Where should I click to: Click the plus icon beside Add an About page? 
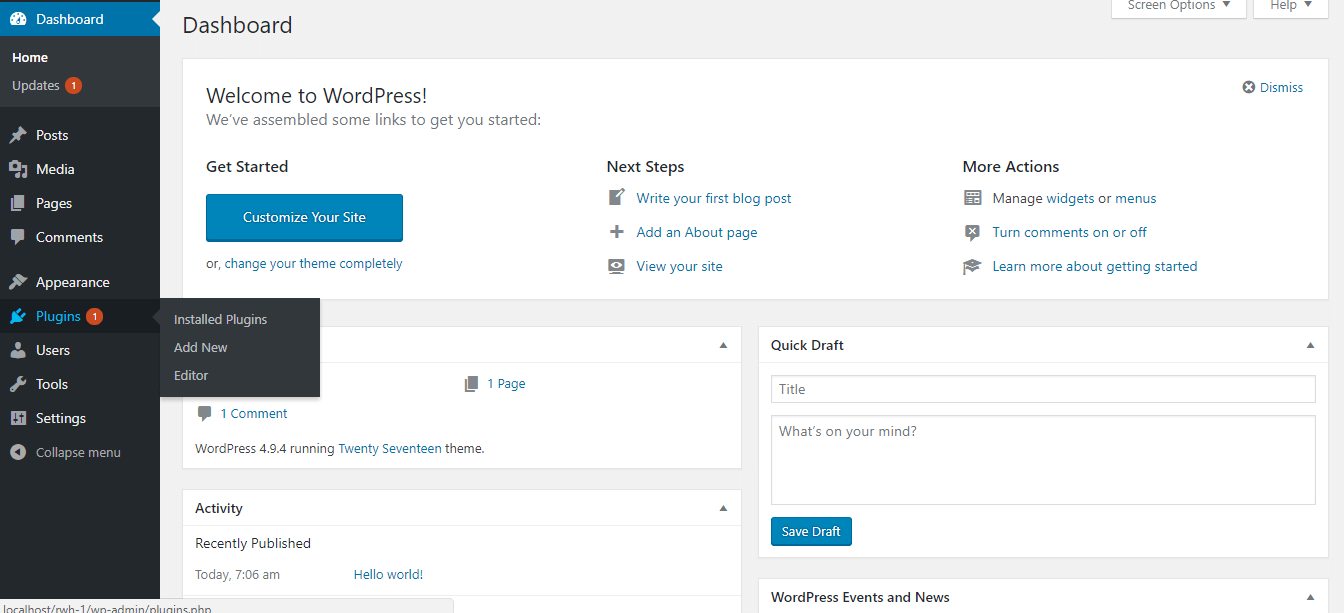617,232
